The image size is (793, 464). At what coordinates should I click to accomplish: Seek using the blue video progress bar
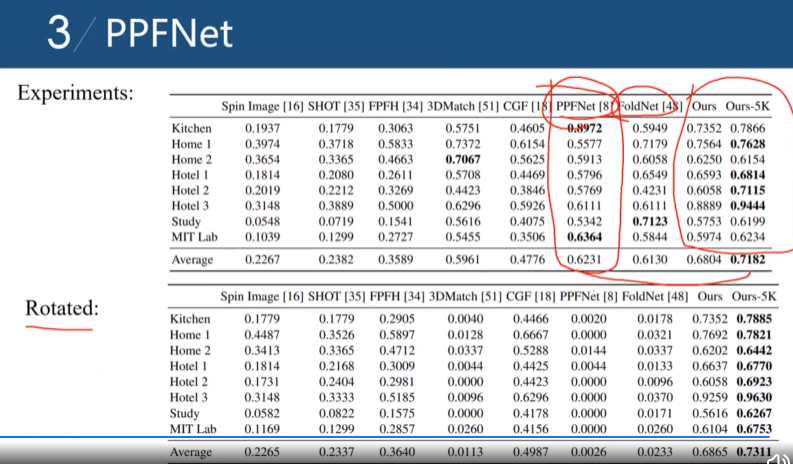(x=385, y=437)
